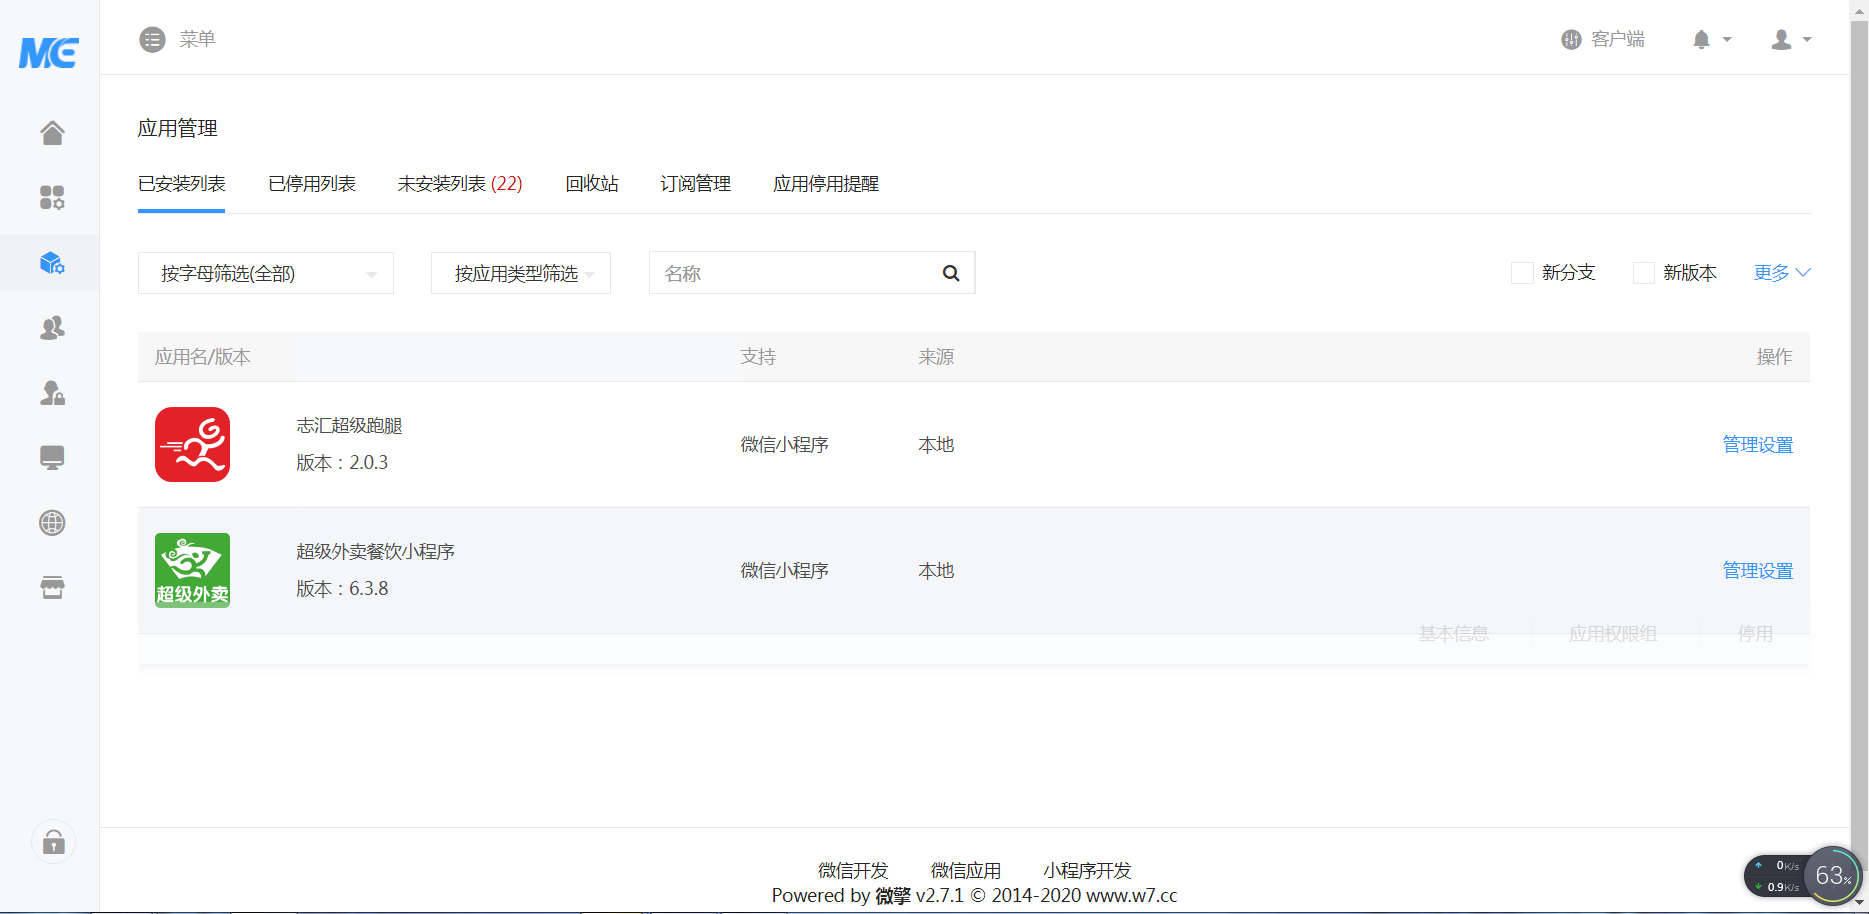
Task: Switch to the 回收站 tab
Action: [591, 183]
